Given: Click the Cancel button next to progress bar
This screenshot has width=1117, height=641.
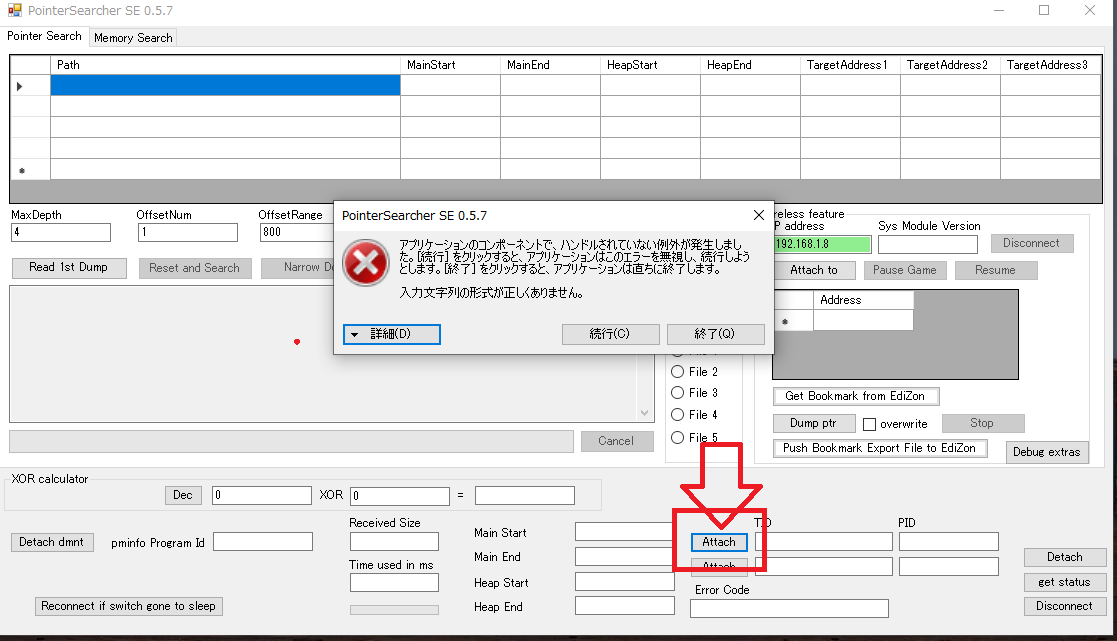Looking at the screenshot, I should 616,442.
